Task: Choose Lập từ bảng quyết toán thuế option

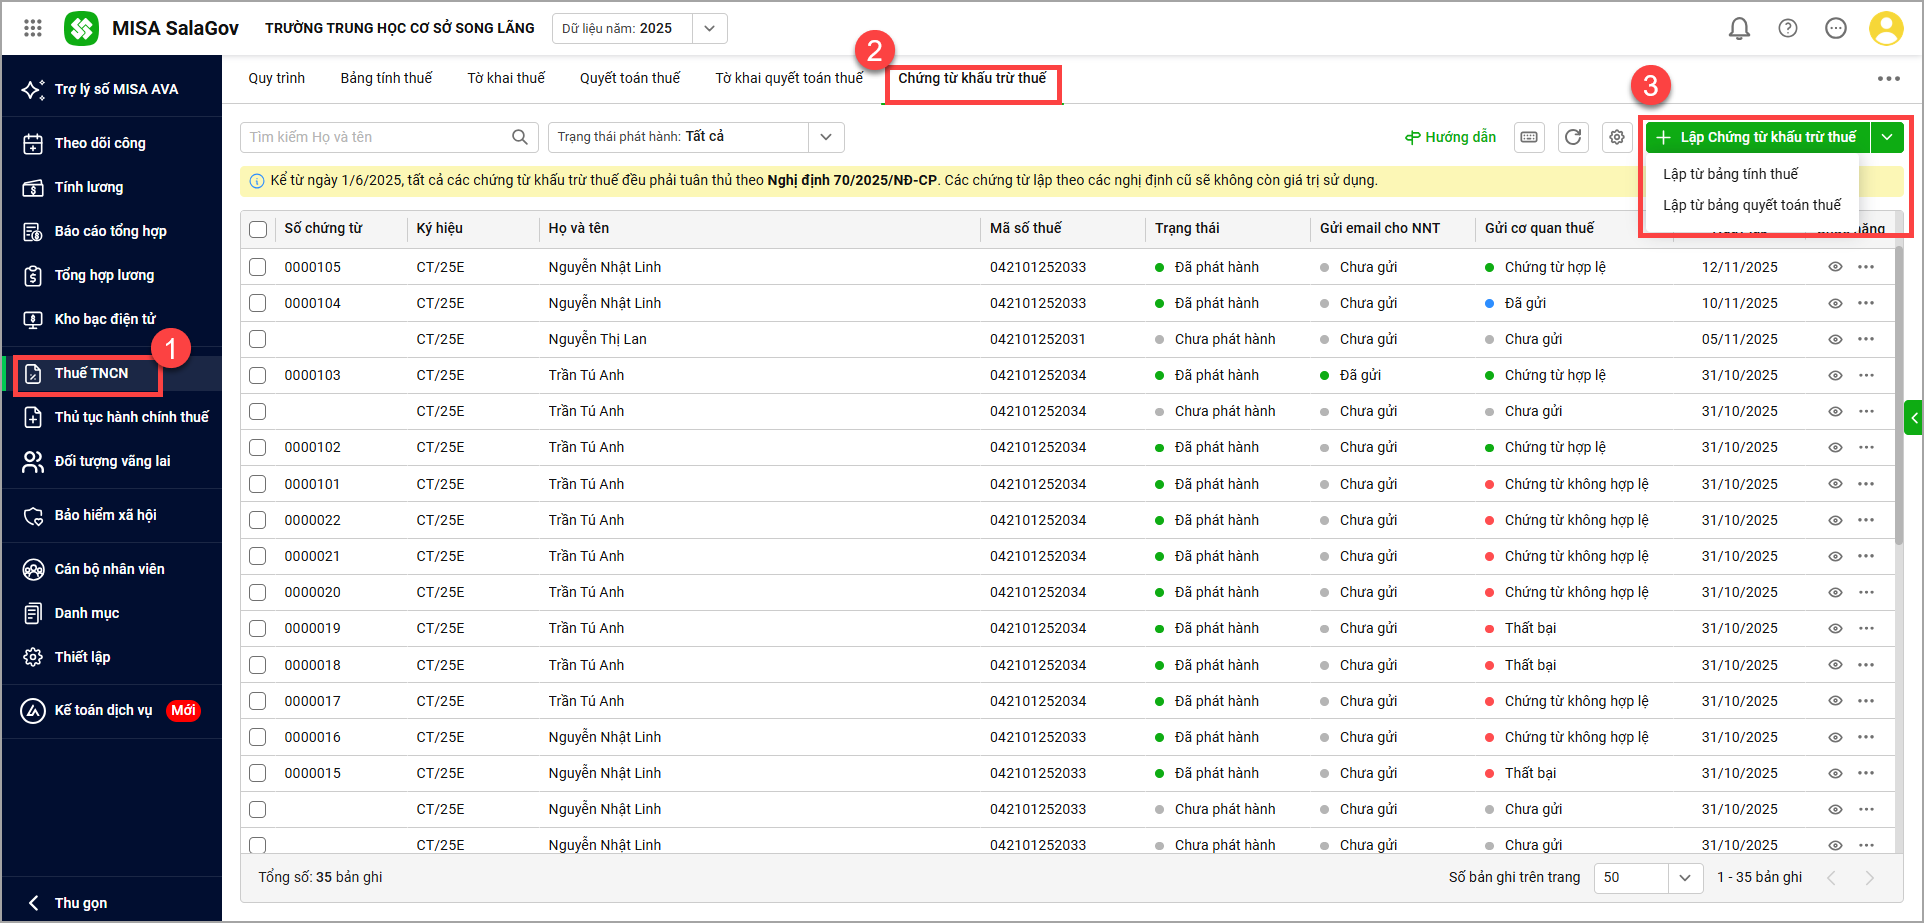Action: (x=1751, y=205)
